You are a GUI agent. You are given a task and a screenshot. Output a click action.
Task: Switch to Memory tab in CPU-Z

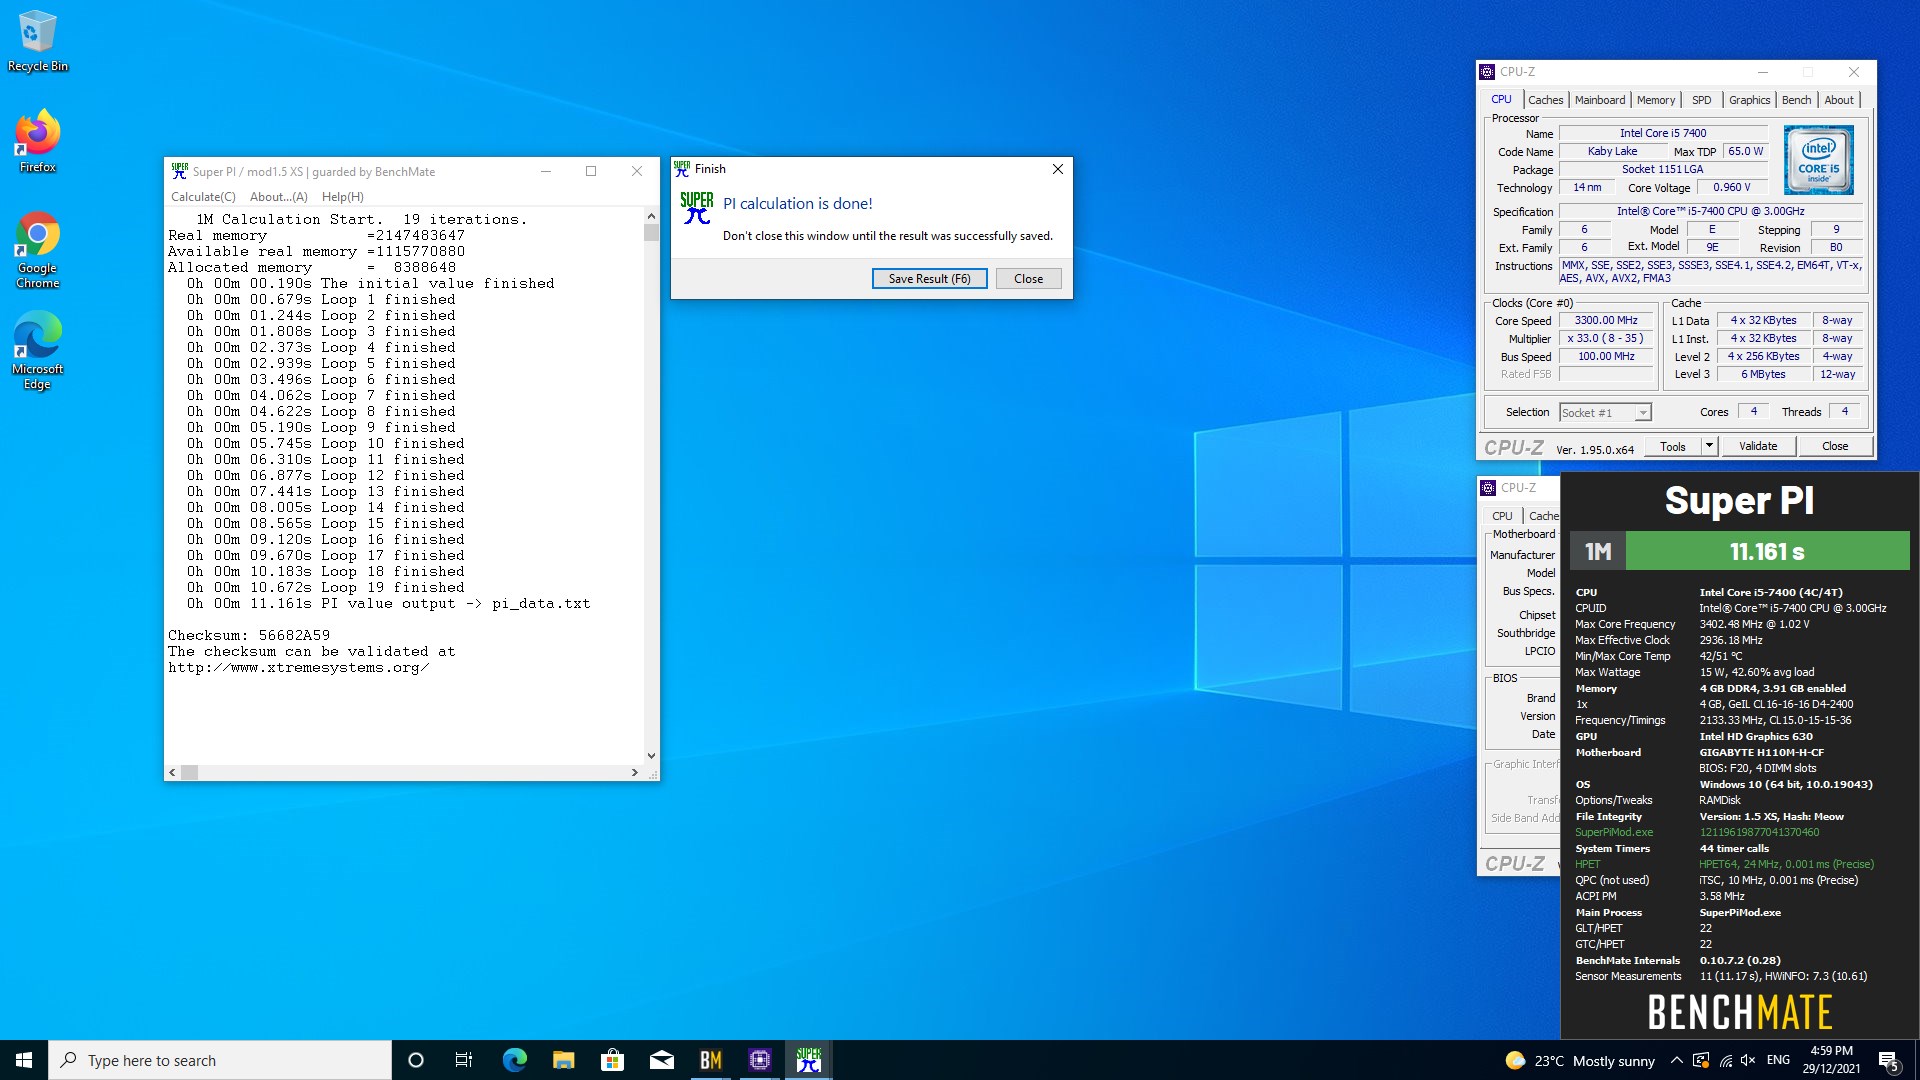point(1656,100)
